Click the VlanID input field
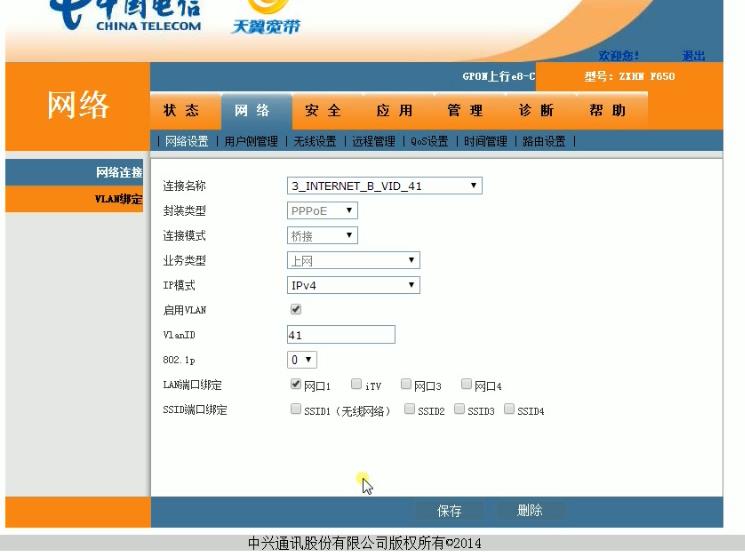Screen dimensions: 745x552 coord(341,335)
